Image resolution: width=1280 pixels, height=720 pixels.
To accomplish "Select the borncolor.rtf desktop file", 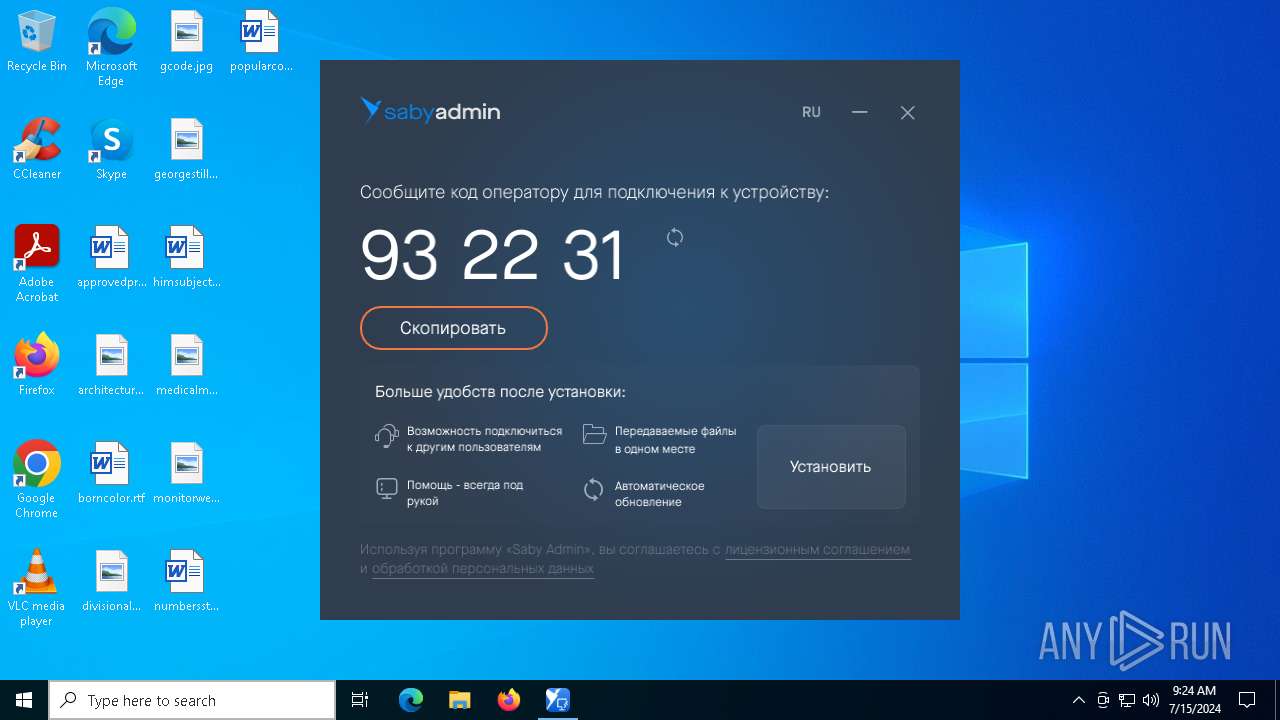I will tap(111, 473).
